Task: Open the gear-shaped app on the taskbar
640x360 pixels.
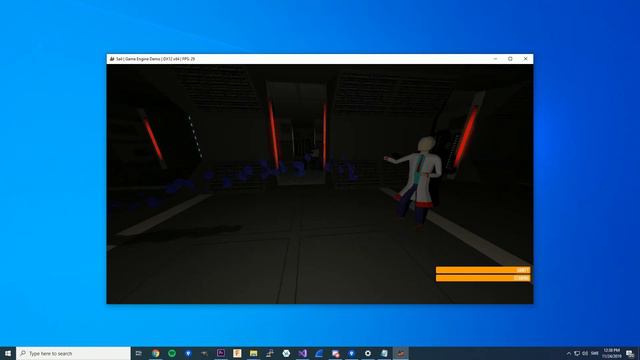Action: pyautogui.click(x=368, y=353)
